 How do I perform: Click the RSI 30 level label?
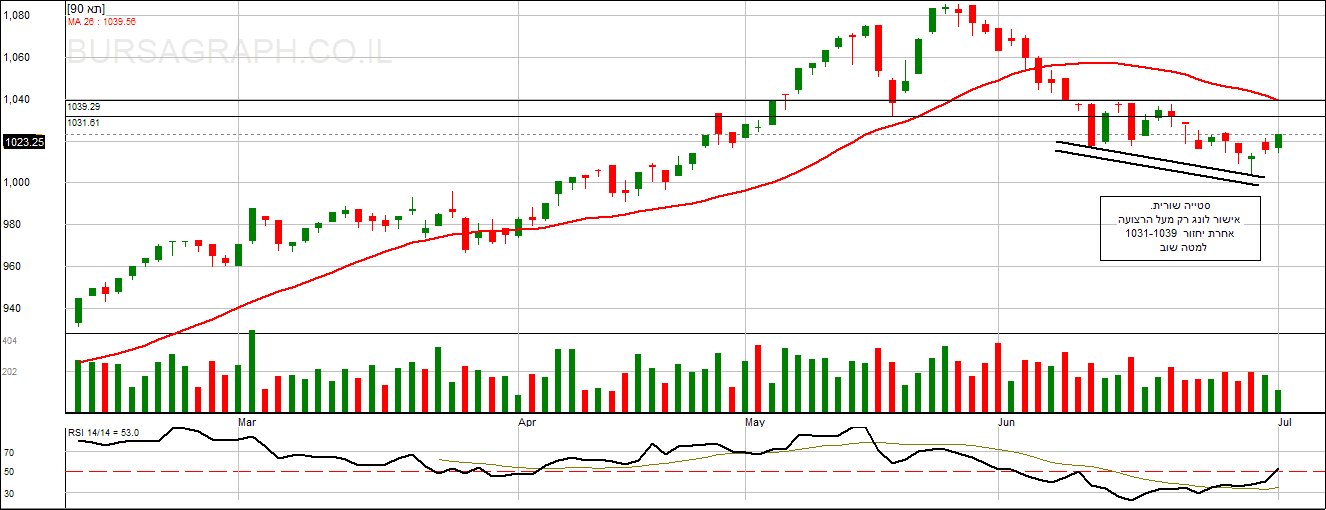tap(9, 493)
